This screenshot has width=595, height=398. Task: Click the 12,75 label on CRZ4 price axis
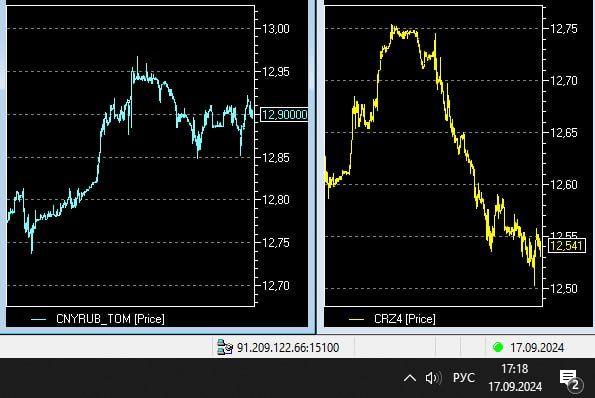pyautogui.click(x=564, y=28)
